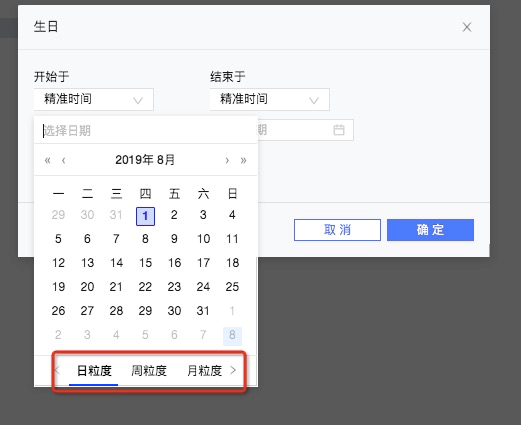Select greyed July 29 in first row
The image size is (521, 425).
(58, 215)
